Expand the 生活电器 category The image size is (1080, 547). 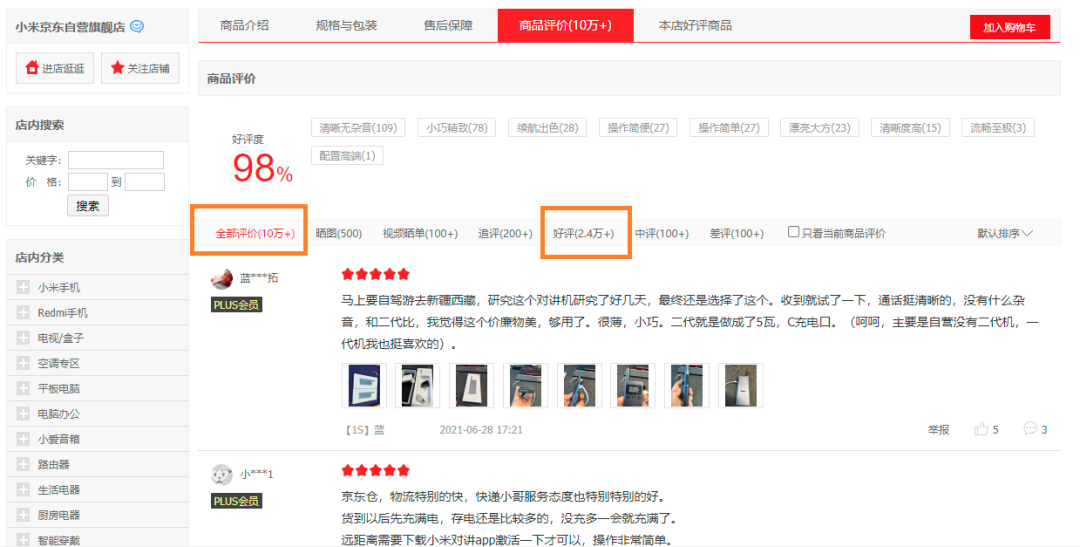click(x=23, y=490)
